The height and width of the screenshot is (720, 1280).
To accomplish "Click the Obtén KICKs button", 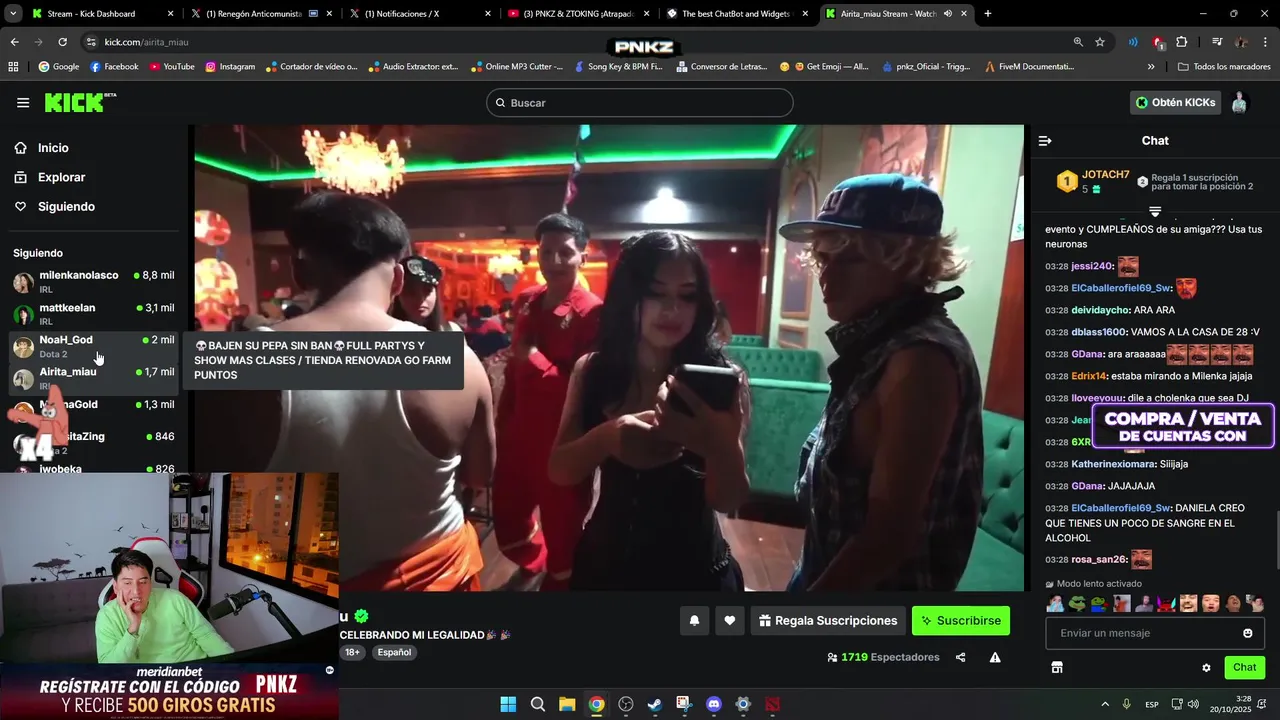I will click(1175, 103).
